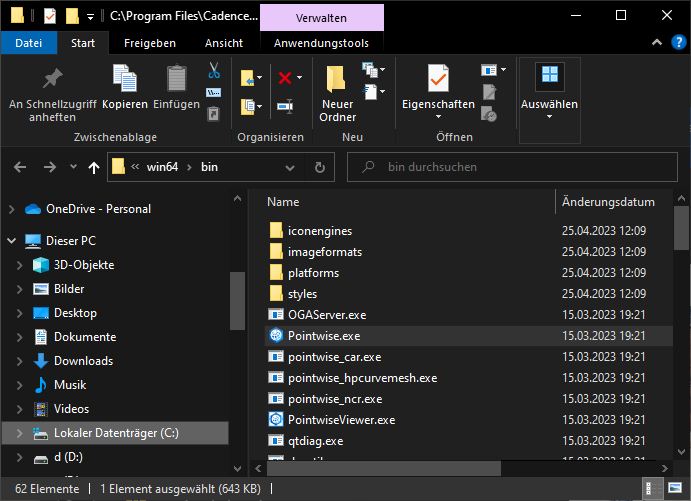Click the edit icon in Öffnen group
The height and width of the screenshot is (501, 691).
tap(489, 92)
